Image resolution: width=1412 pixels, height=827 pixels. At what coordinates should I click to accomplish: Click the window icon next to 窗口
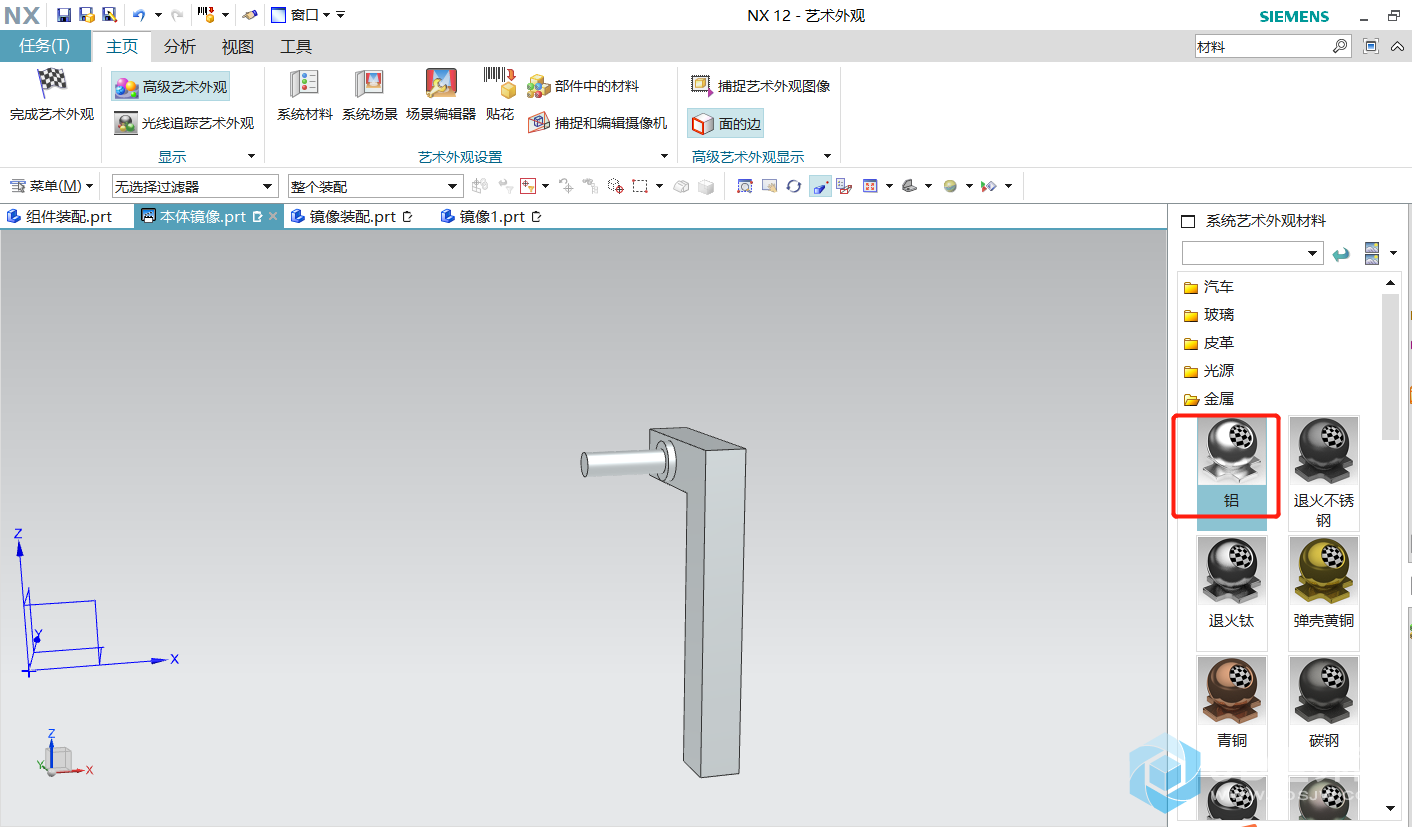click(x=278, y=15)
